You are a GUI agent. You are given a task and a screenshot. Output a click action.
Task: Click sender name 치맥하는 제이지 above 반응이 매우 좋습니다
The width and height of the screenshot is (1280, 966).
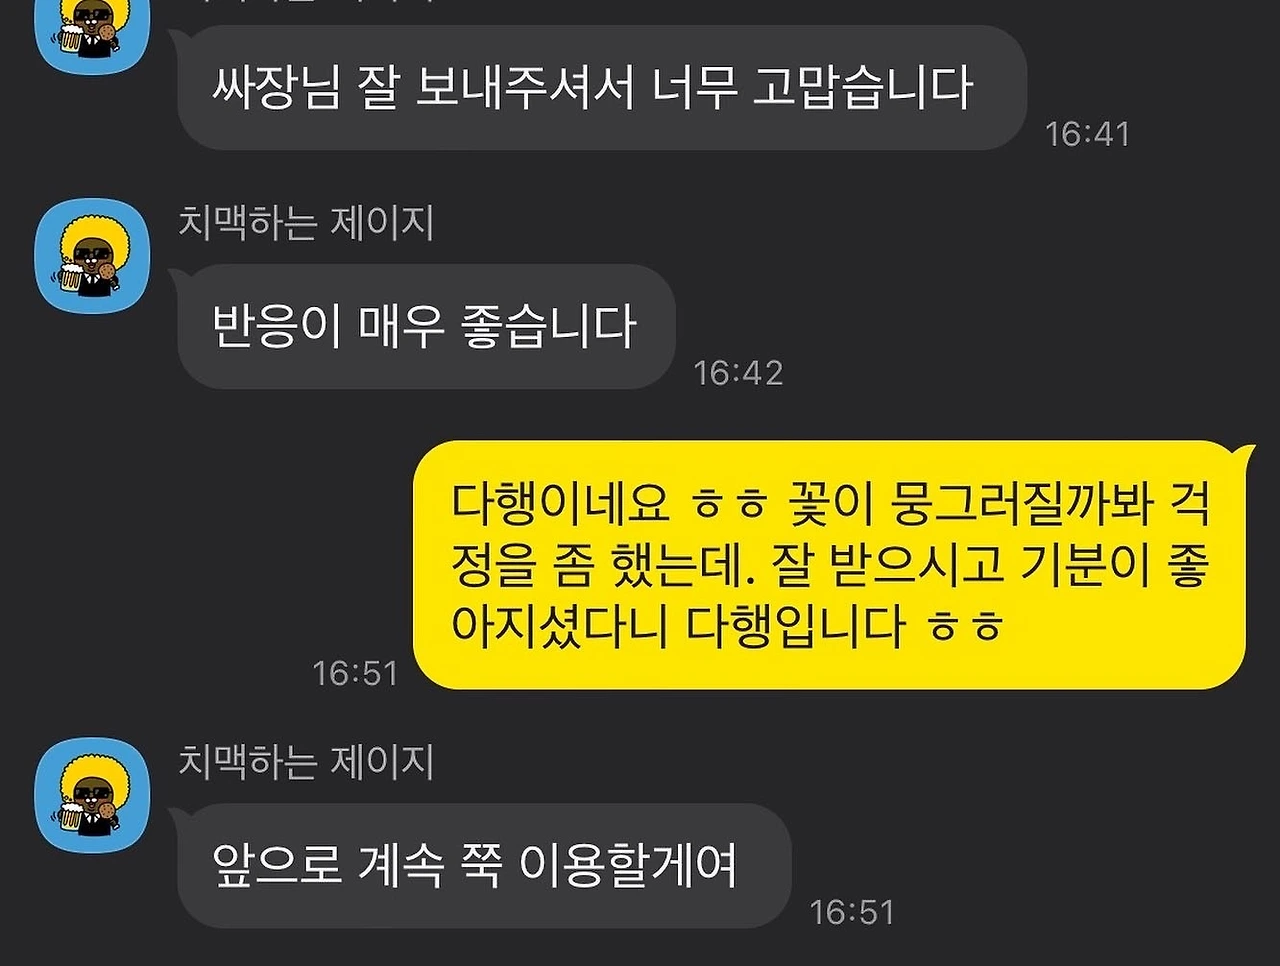click(306, 222)
